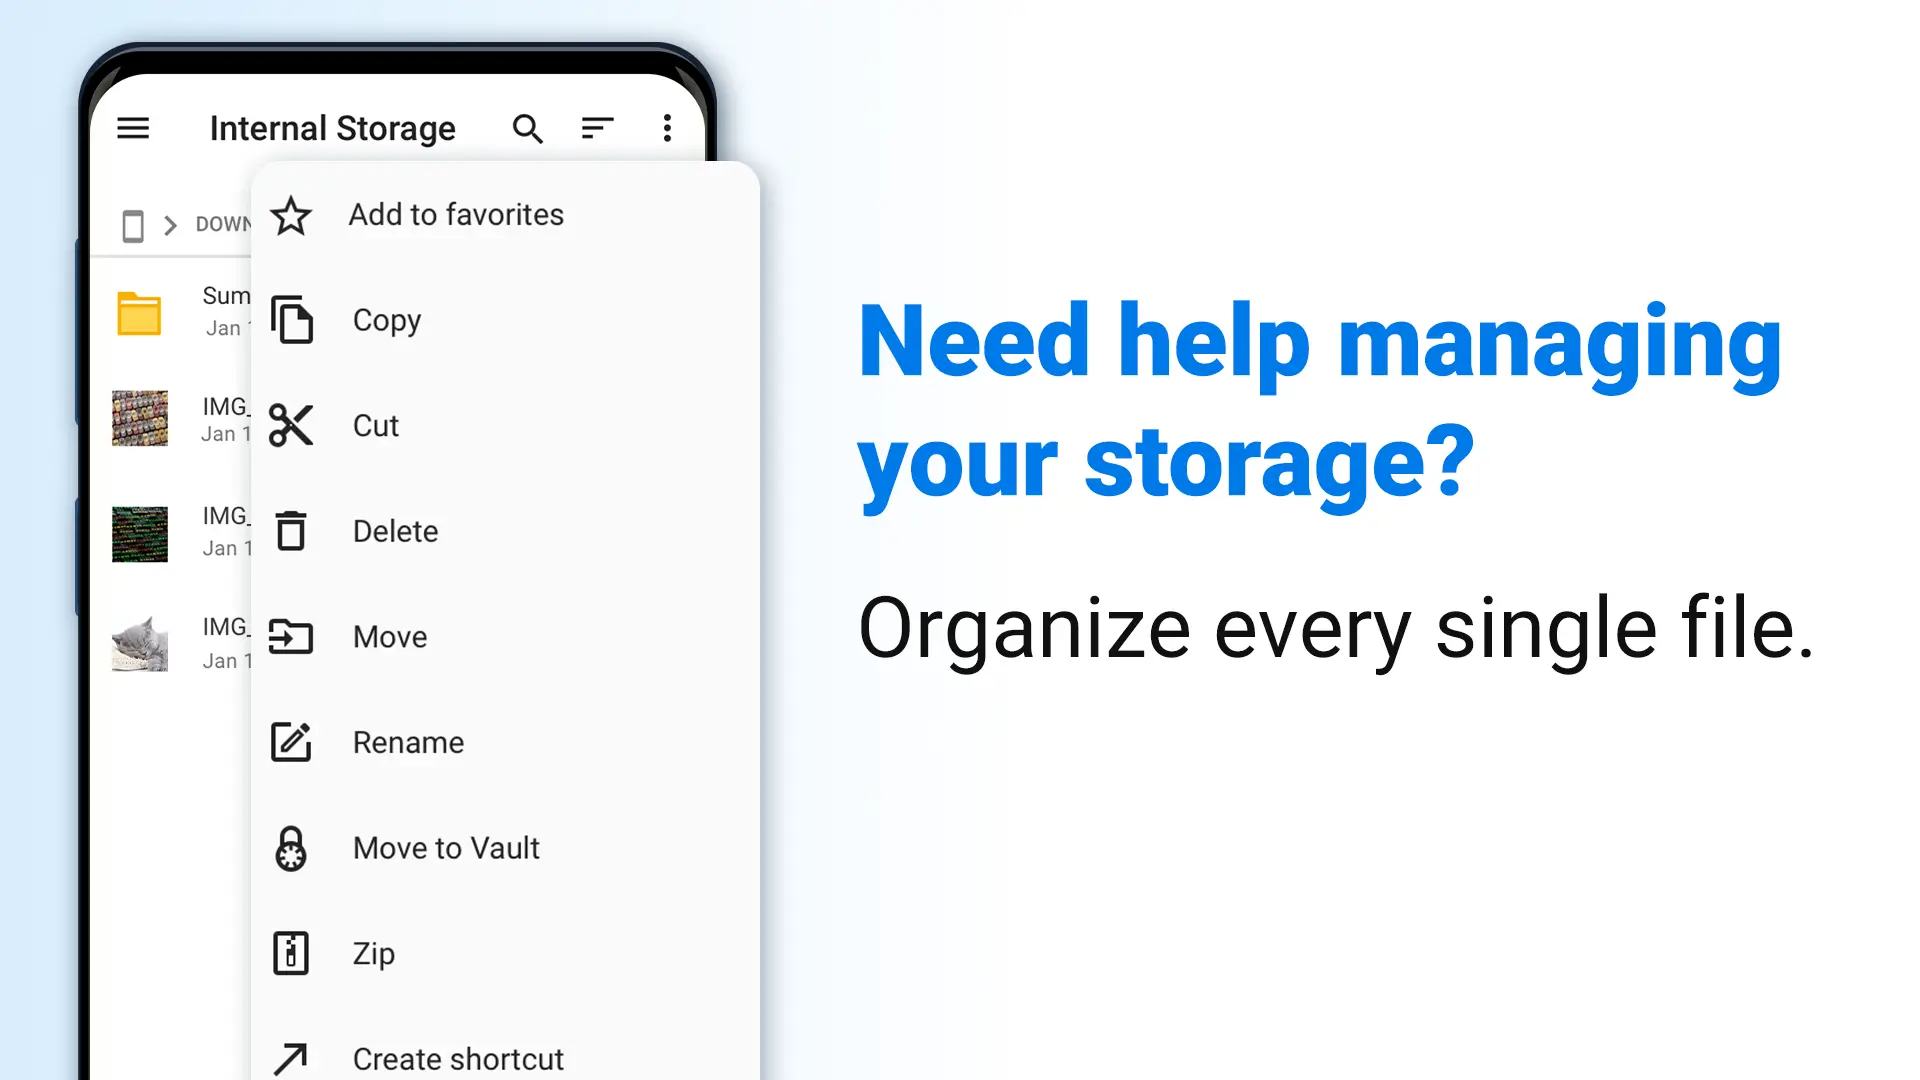Click the Add to favorites icon
1920x1080 pixels.
tap(290, 215)
